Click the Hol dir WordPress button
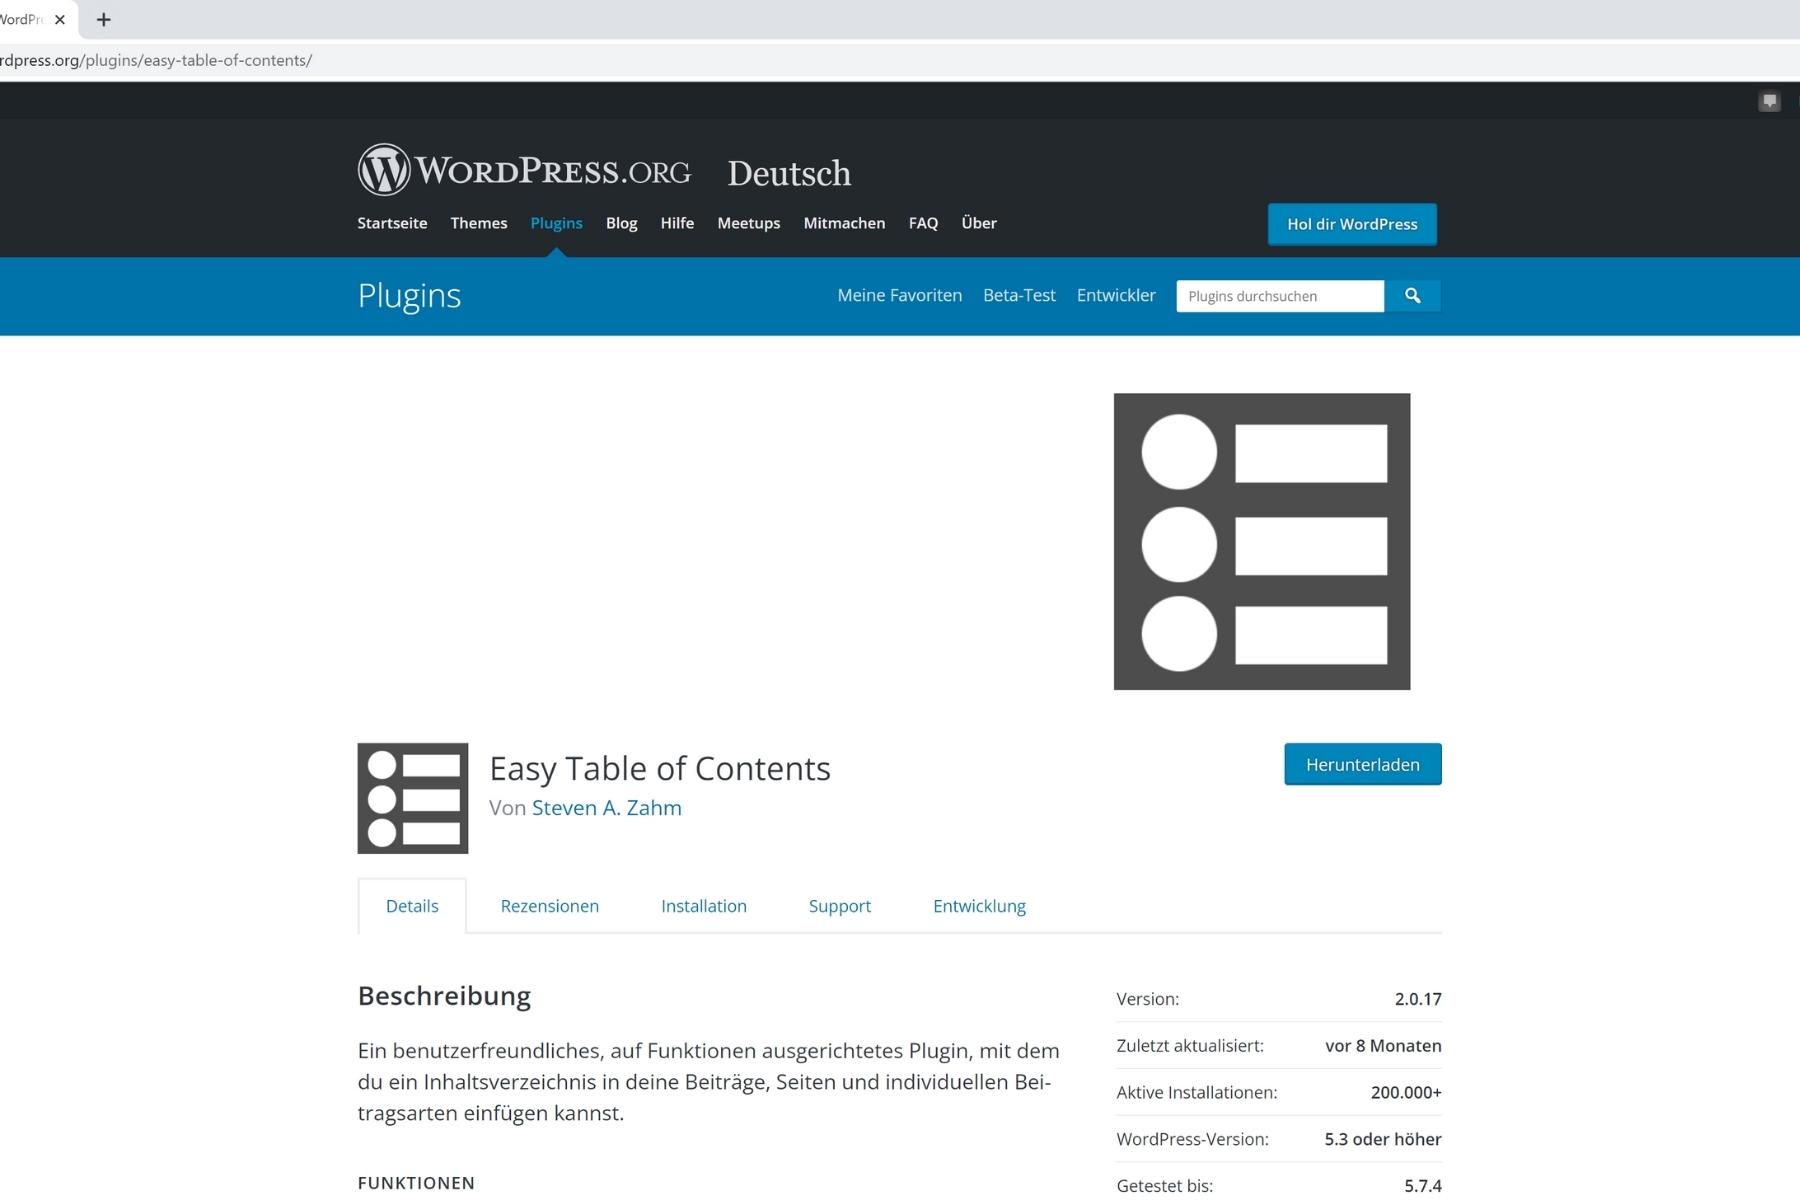The image size is (1800, 1200). (1352, 224)
